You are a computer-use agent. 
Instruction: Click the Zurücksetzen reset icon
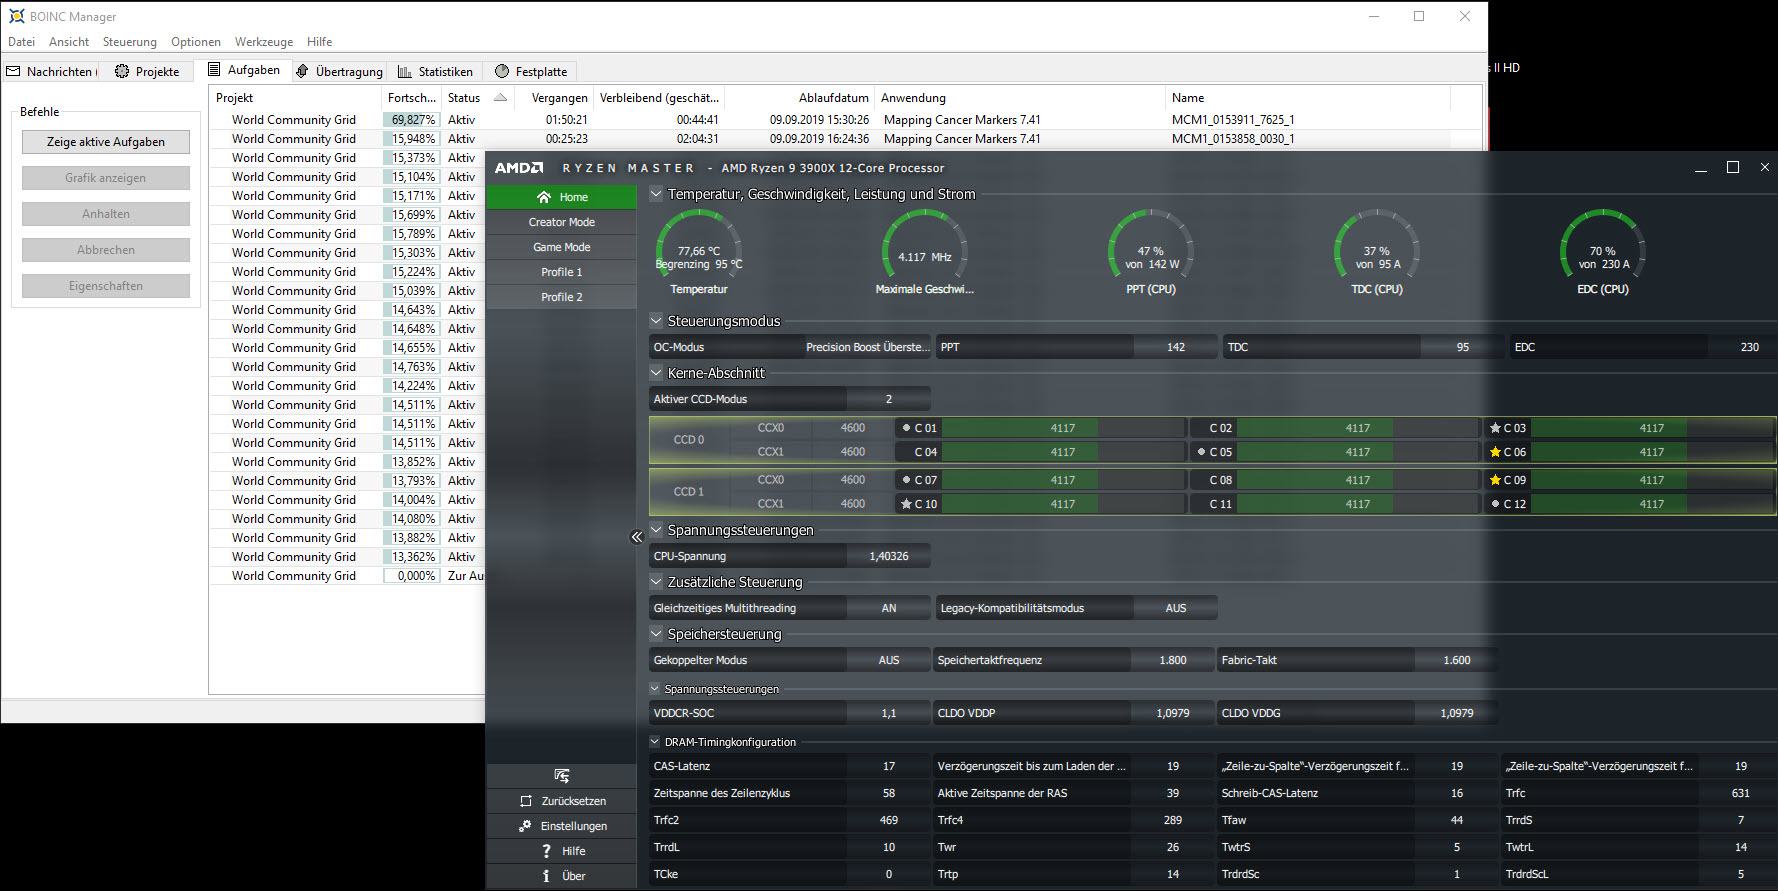[526, 801]
